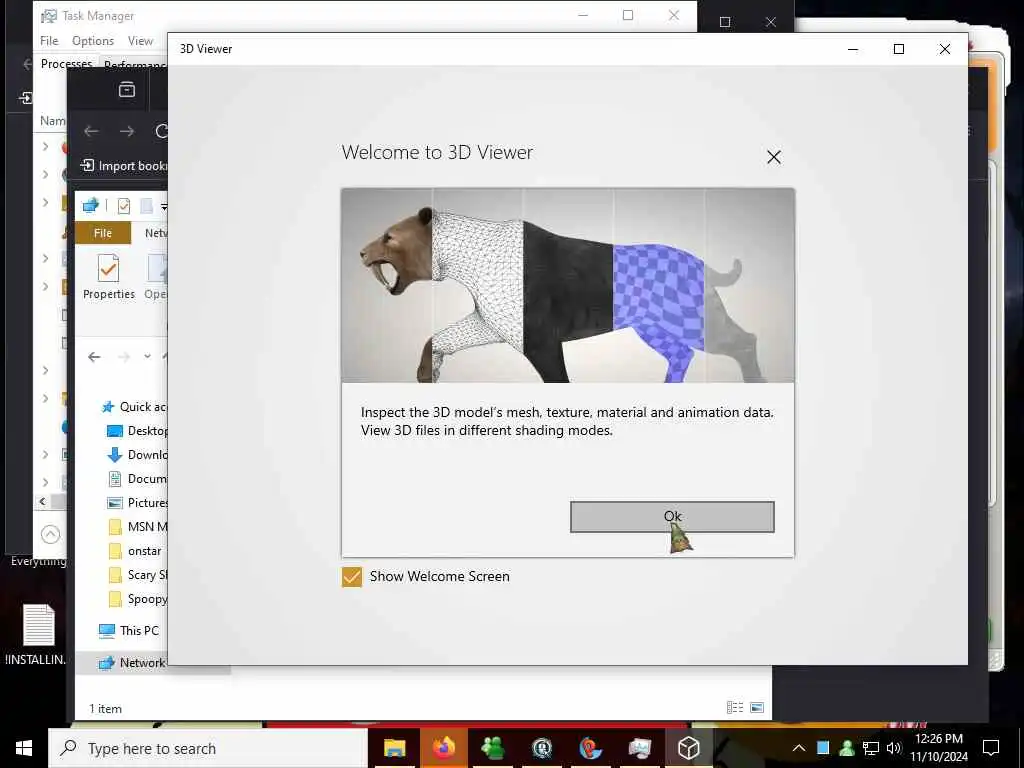Screen dimensions: 1024x768
Task: Open the clock showing 12:26 PM
Action: (938, 748)
